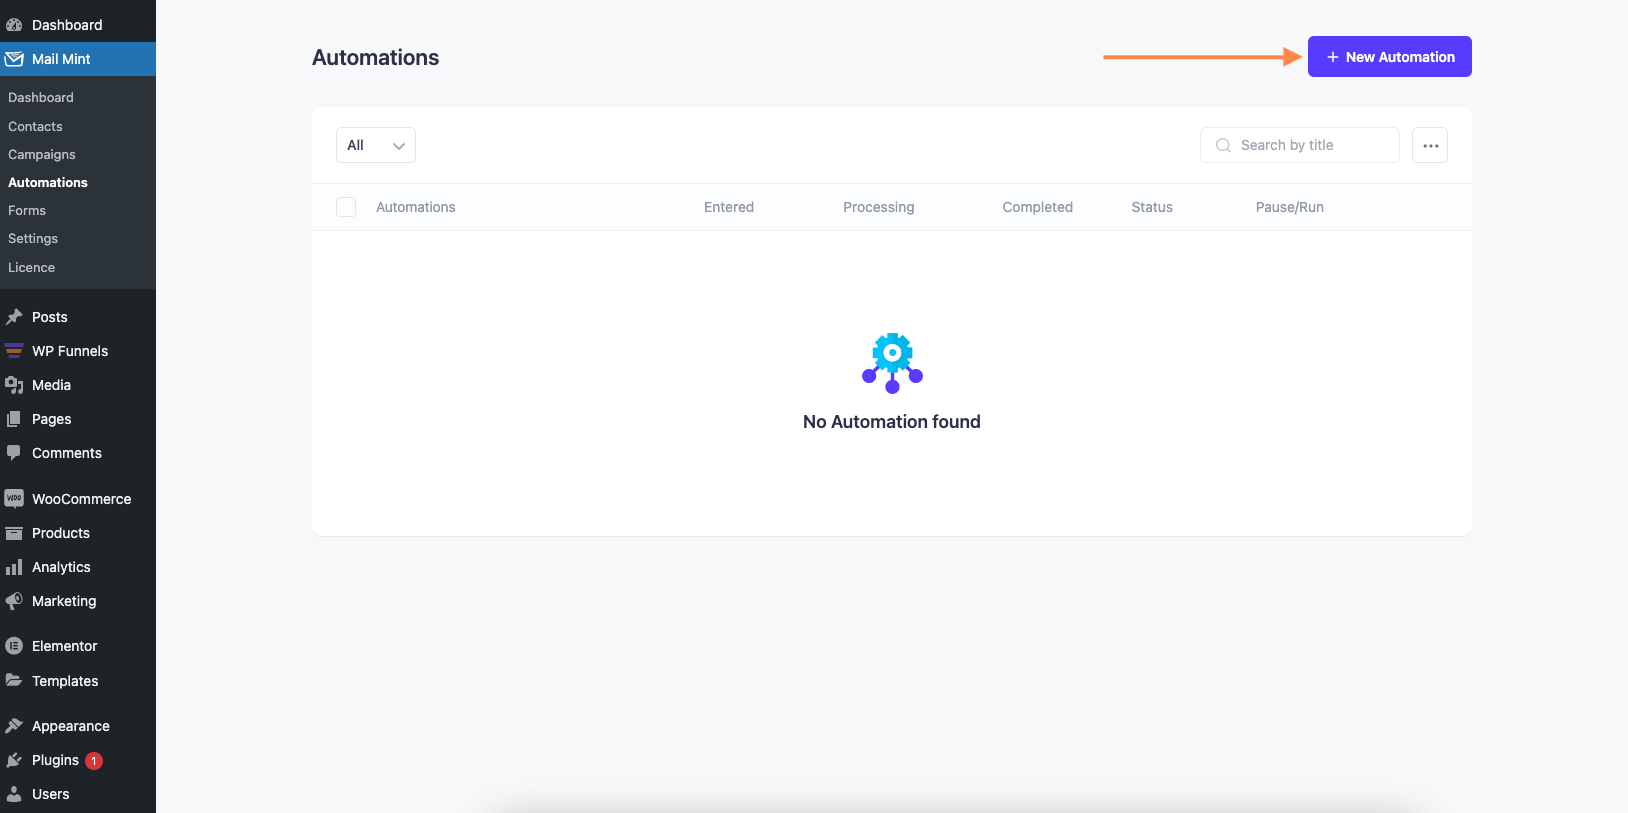Open the Users menu label
Viewport: 1628px width, 813px height.
tap(51, 794)
